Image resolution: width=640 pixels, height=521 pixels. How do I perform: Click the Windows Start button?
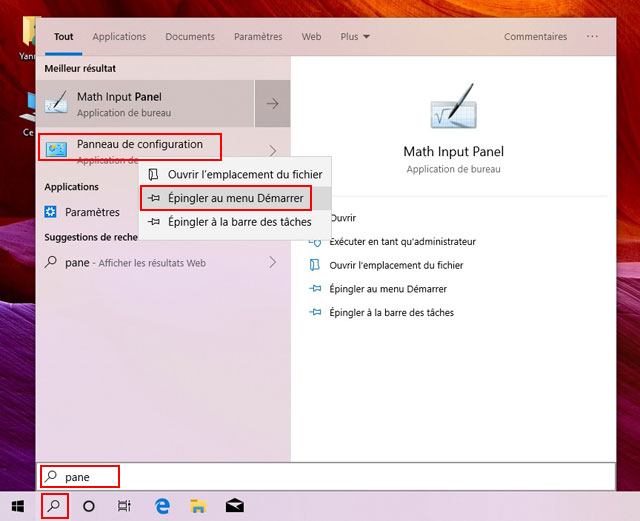click(x=18, y=507)
